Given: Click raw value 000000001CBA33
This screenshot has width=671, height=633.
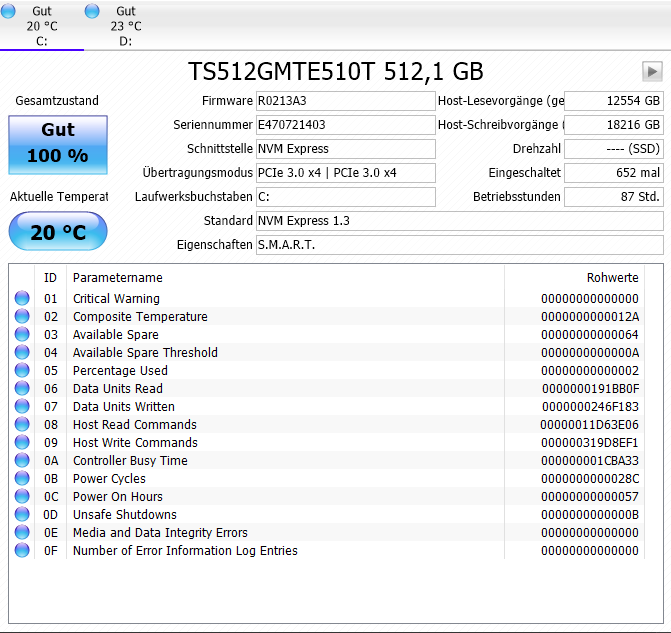Looking at the screenshot, I should coord(590,461).
